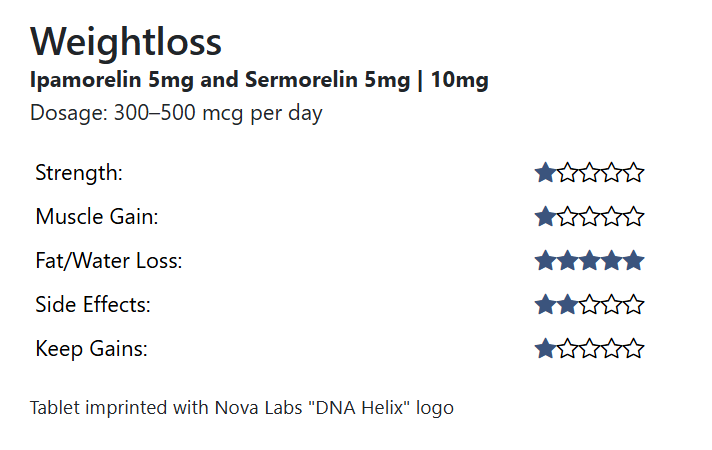Select the Strength label

[x=79, y=173]
